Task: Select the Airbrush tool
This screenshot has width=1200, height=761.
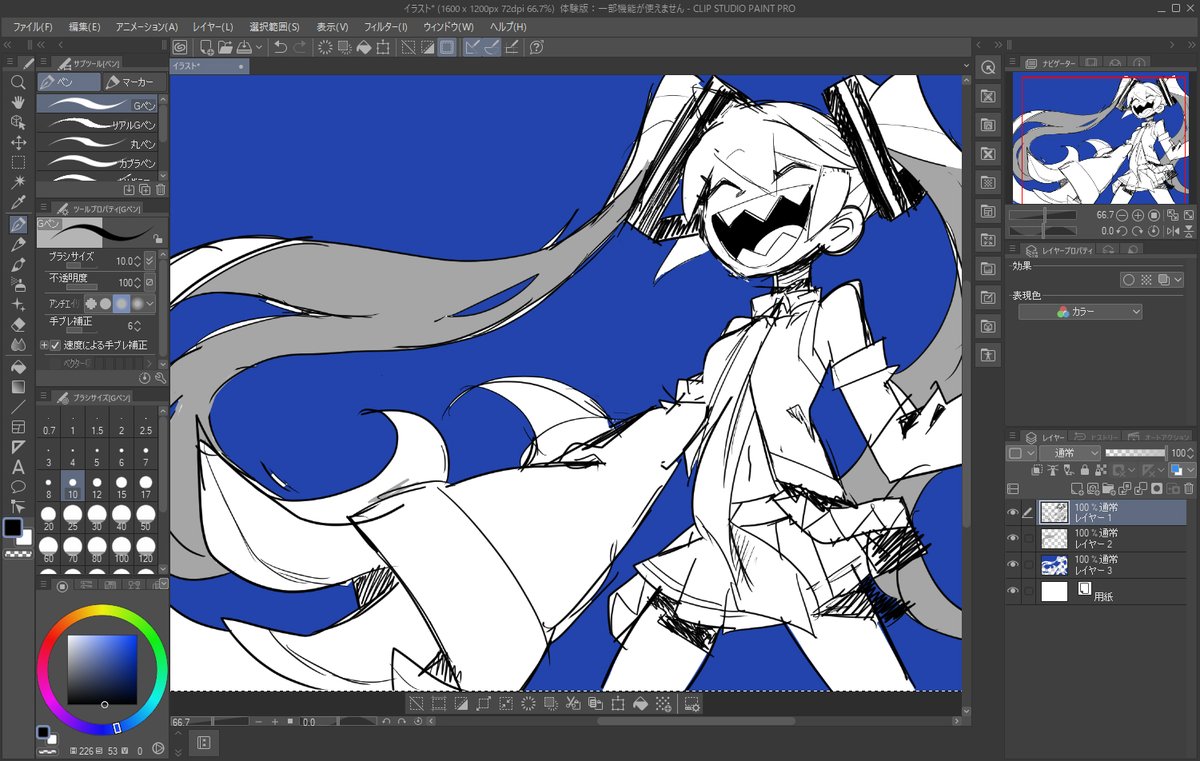Action: point(18,284)
